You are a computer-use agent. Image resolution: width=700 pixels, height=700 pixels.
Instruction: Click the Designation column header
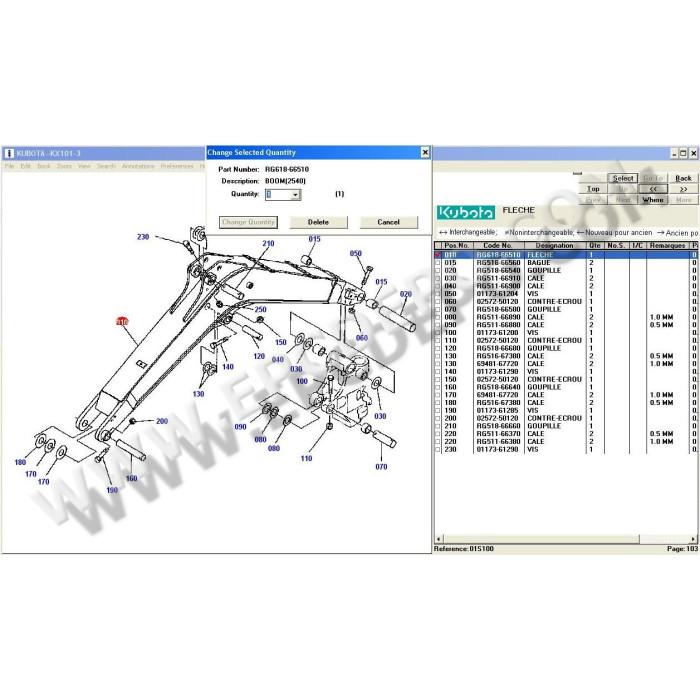click(x=554, y=246)
